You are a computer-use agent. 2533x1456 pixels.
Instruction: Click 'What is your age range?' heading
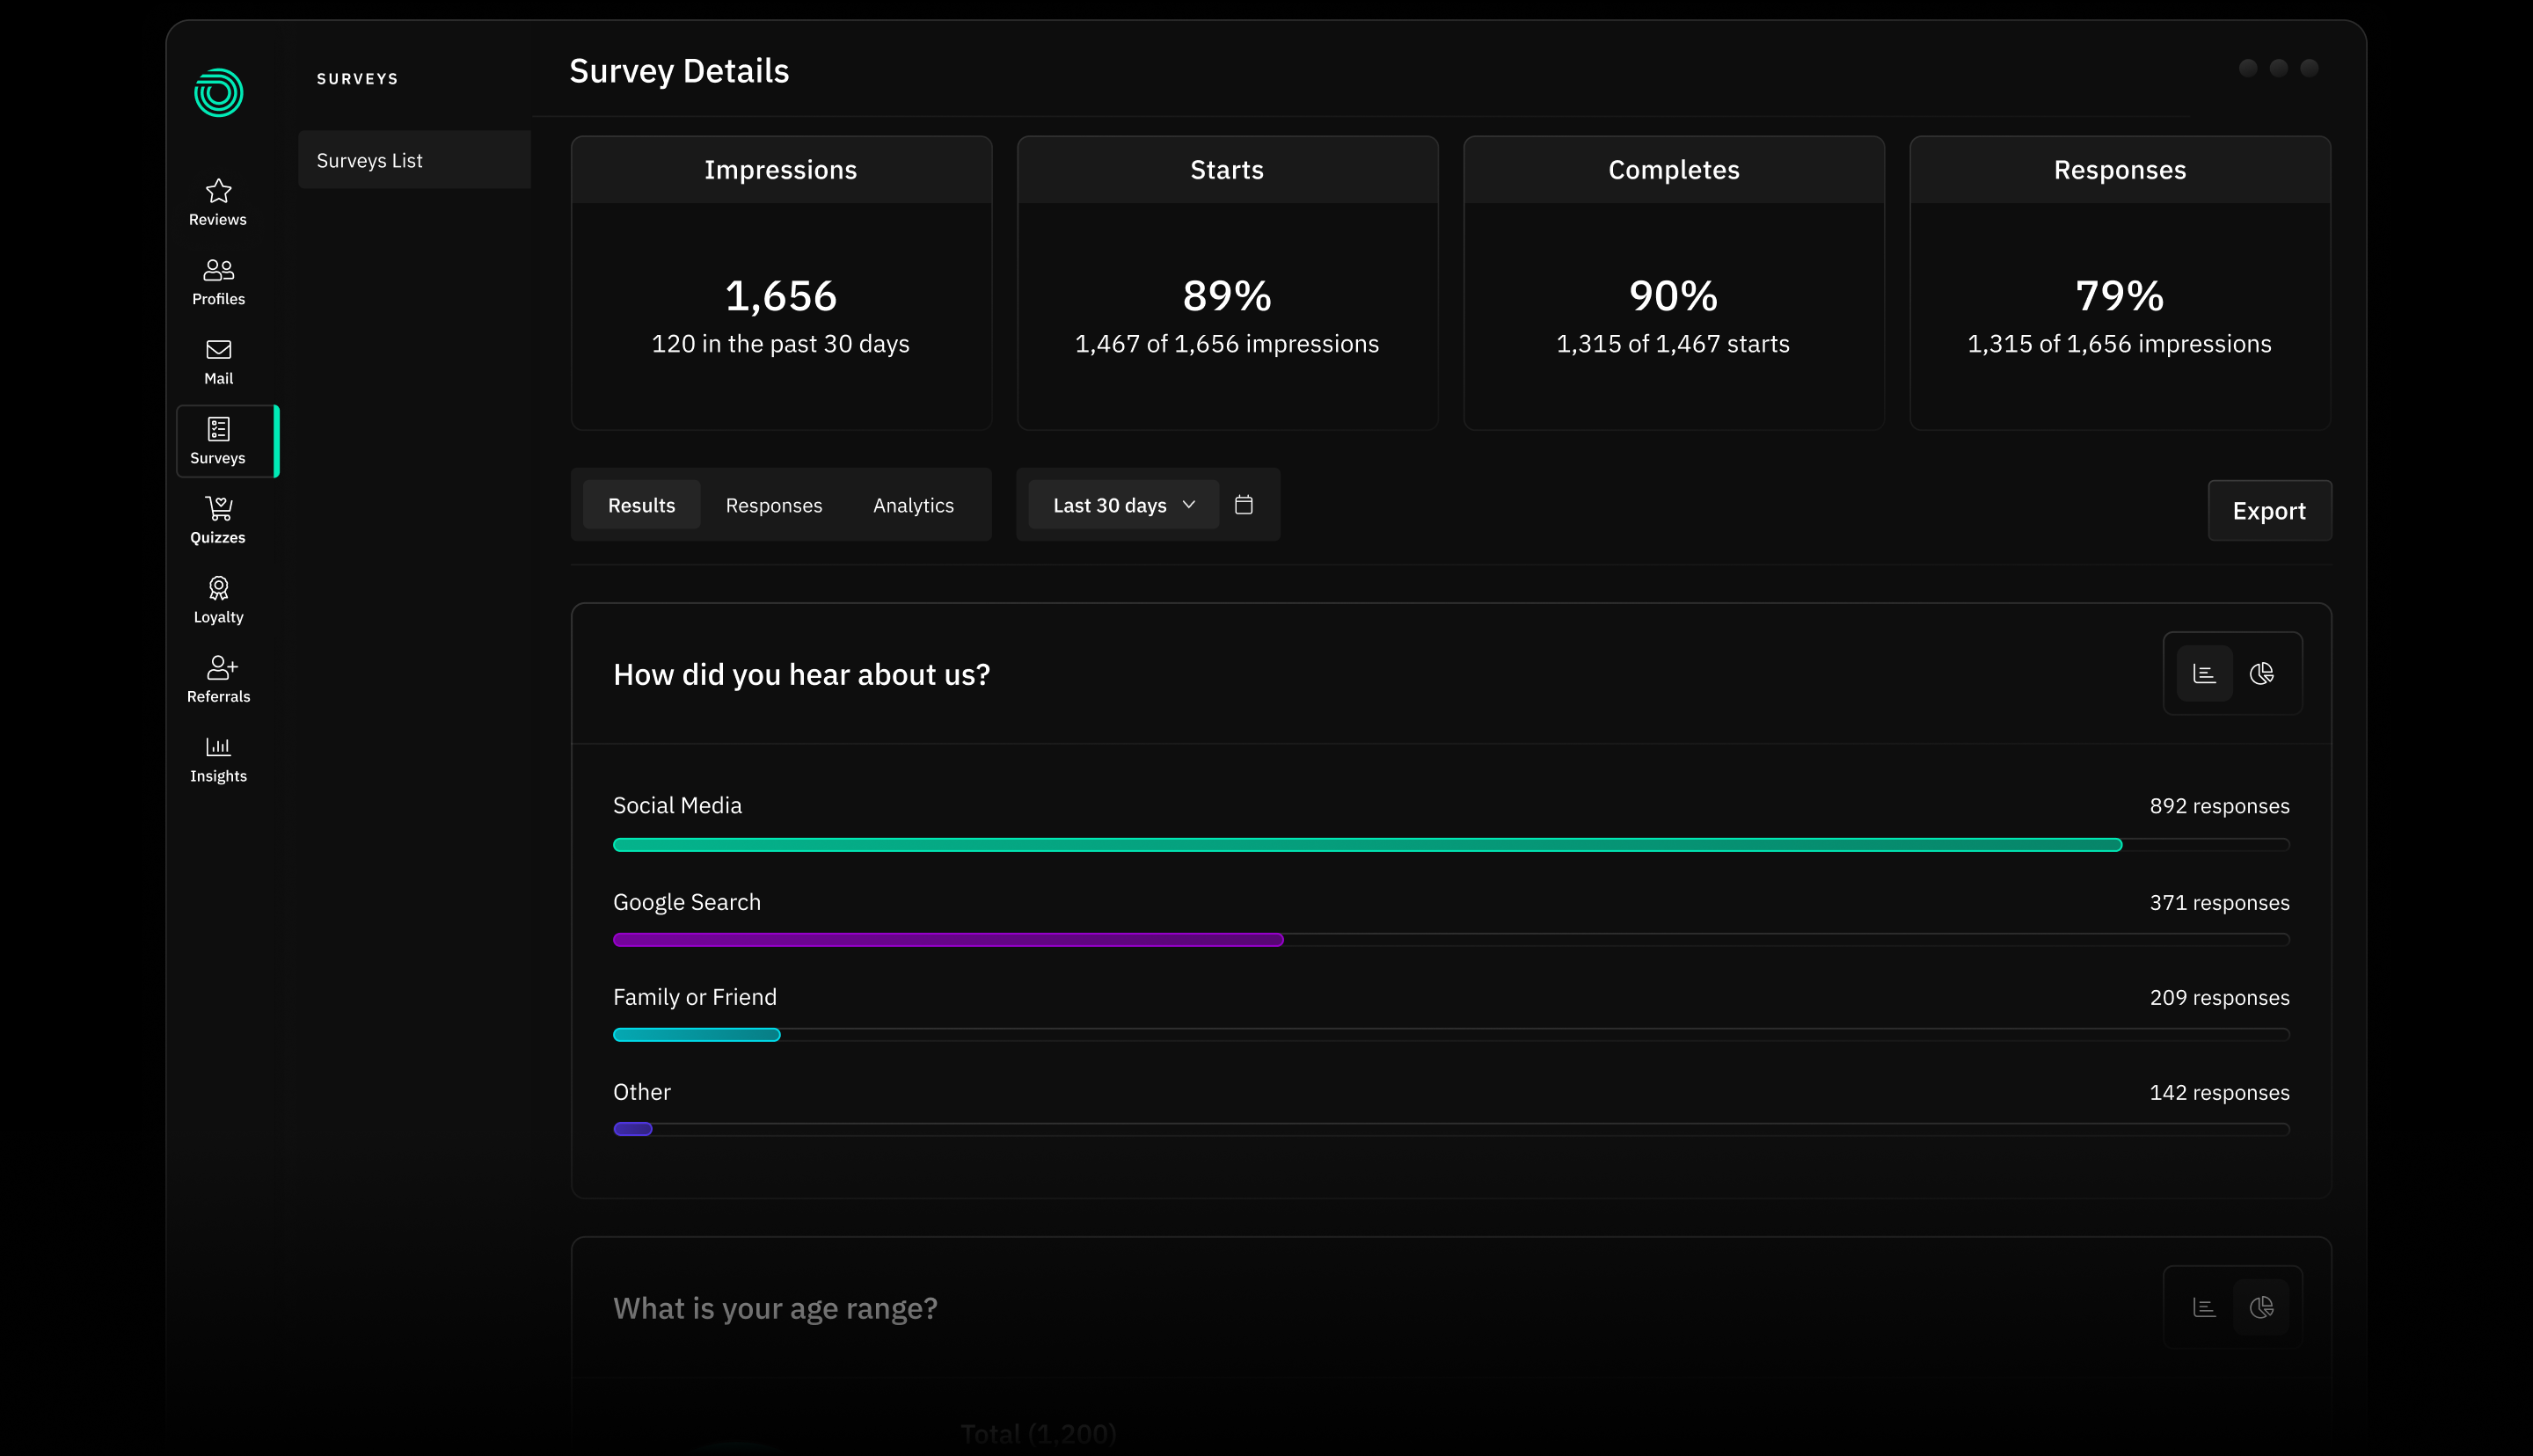775,1309
